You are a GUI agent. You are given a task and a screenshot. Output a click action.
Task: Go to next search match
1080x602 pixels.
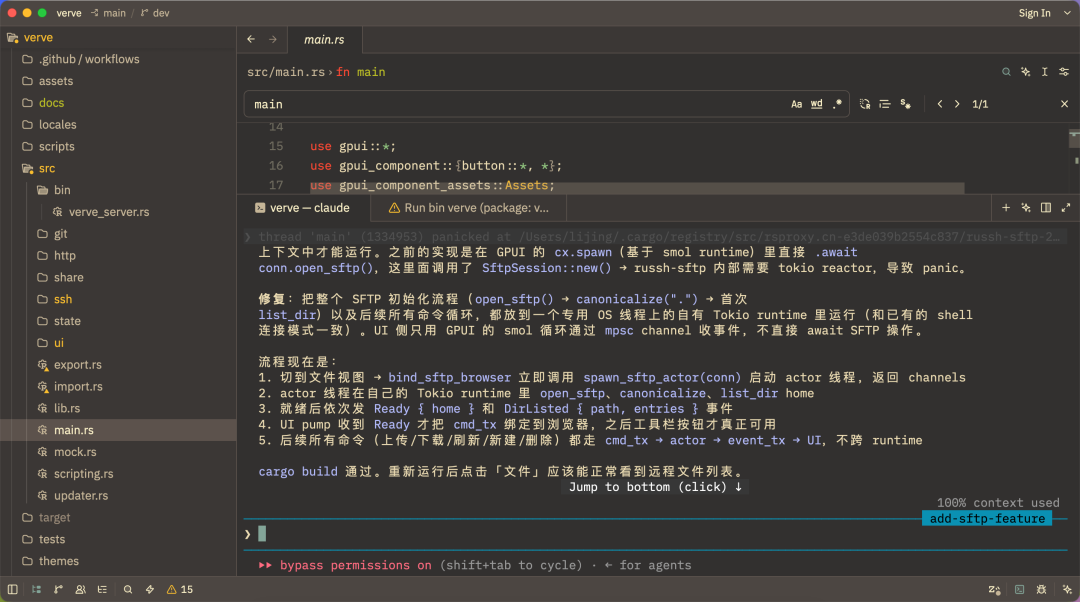click(x=957, y=104)
